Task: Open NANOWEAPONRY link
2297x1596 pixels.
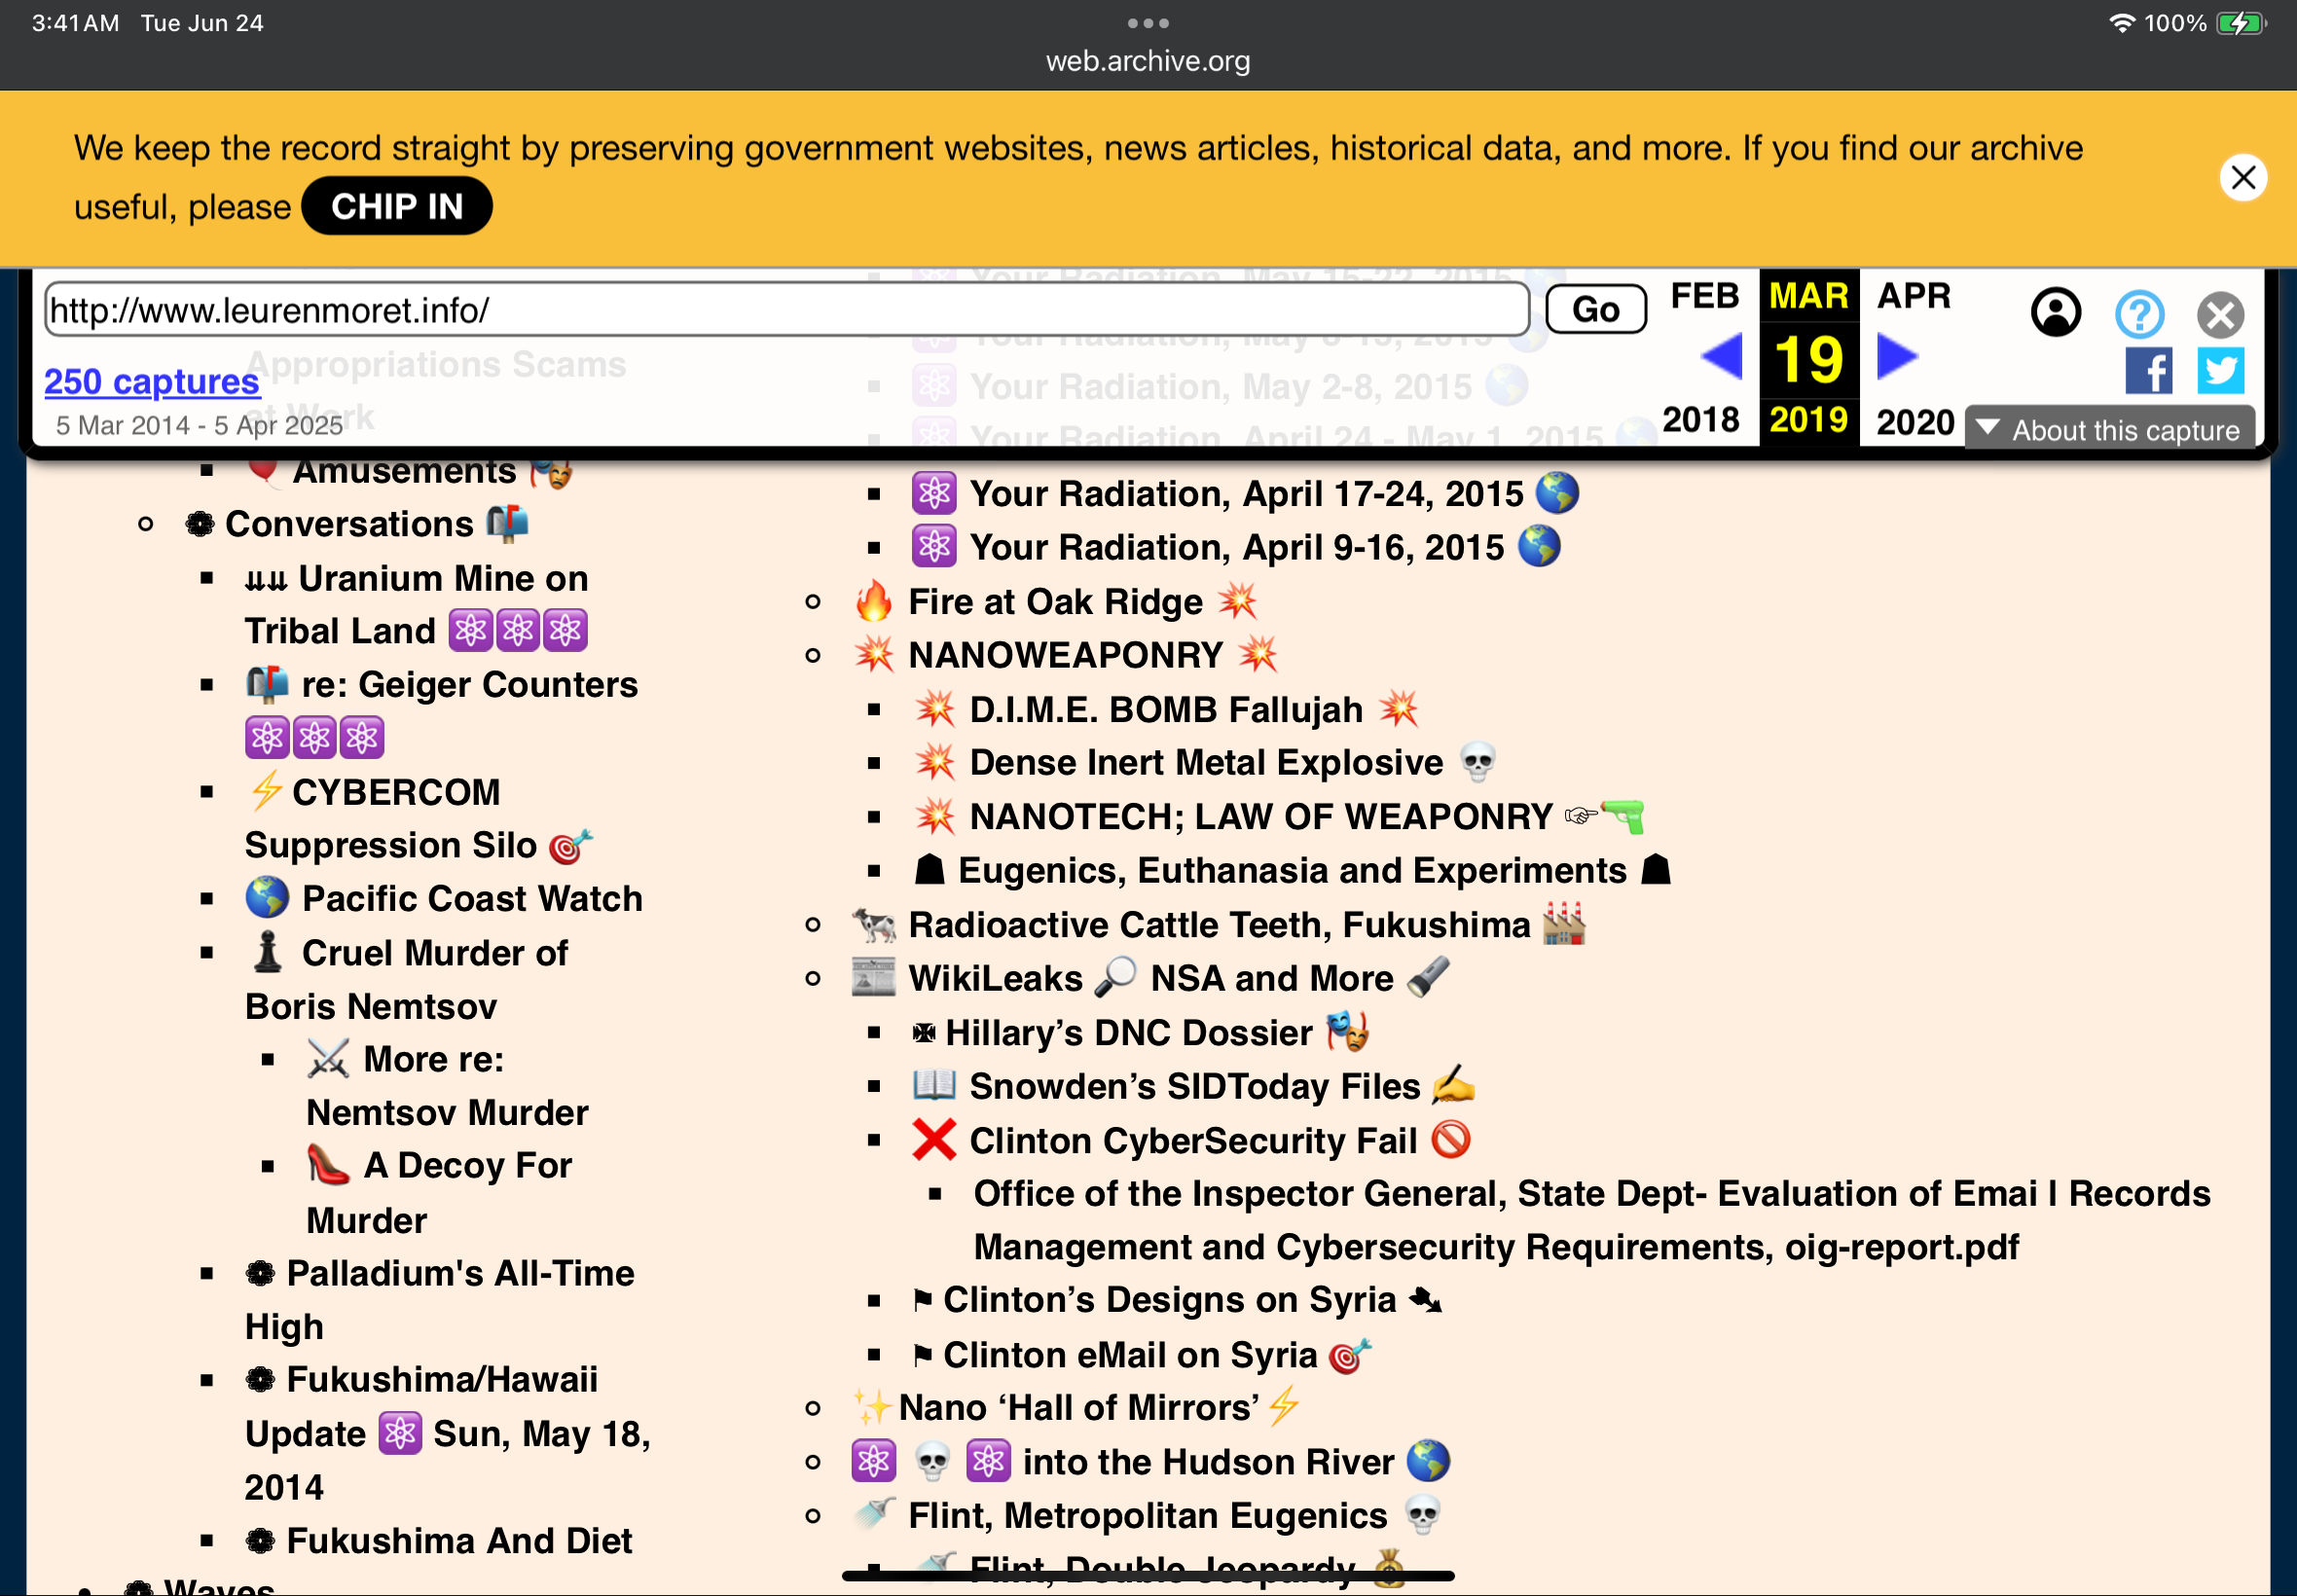Action: [1065, 655]
